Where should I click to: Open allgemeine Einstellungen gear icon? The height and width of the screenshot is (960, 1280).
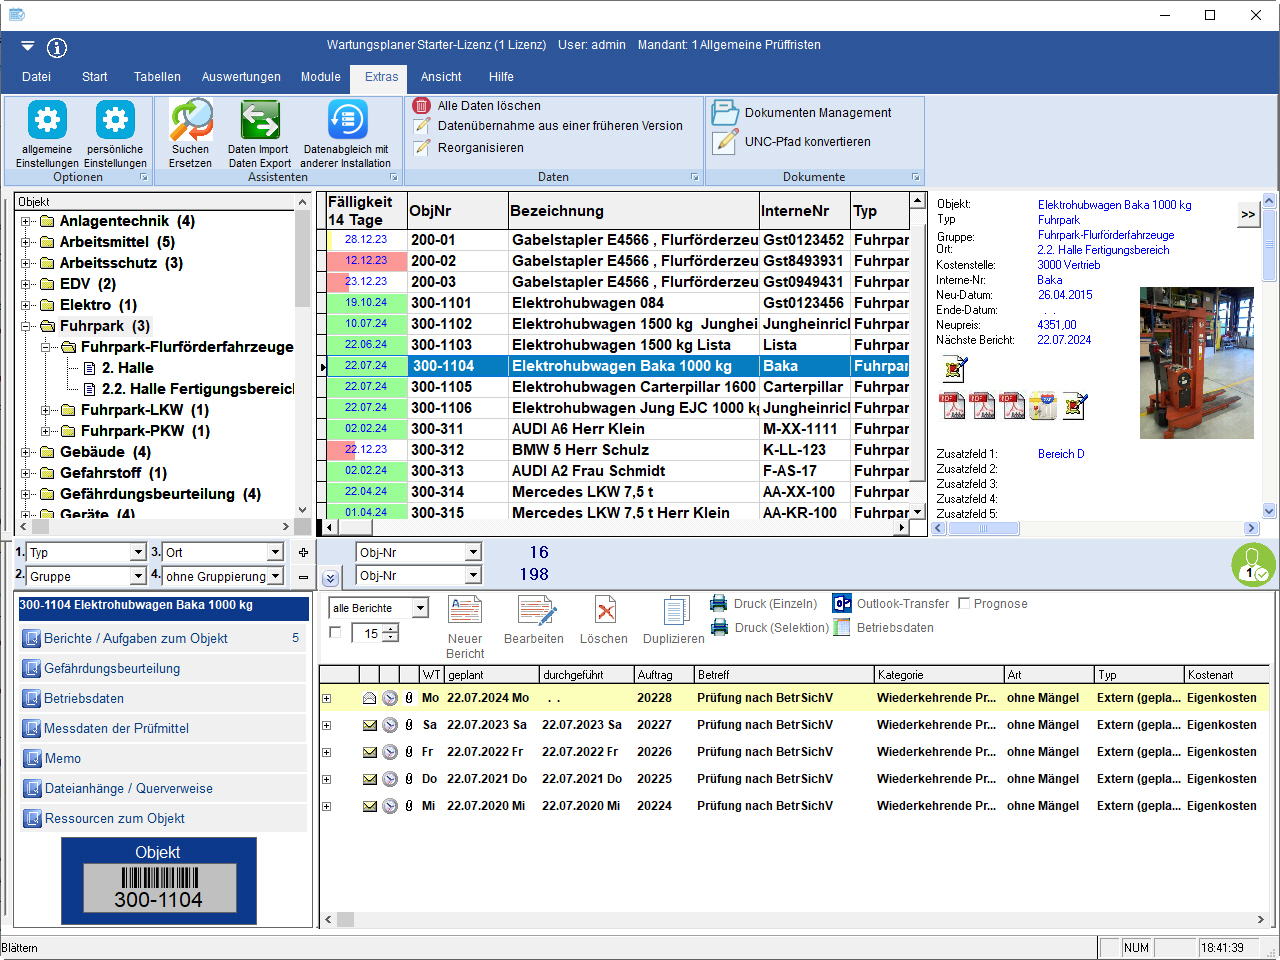coord(47,120)
